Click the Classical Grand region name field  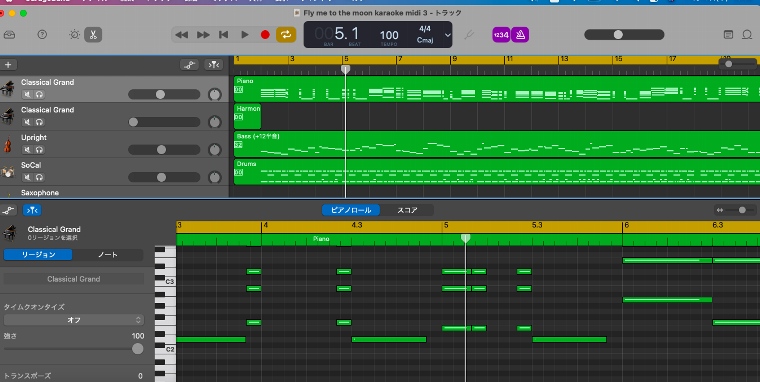(74, 279)
